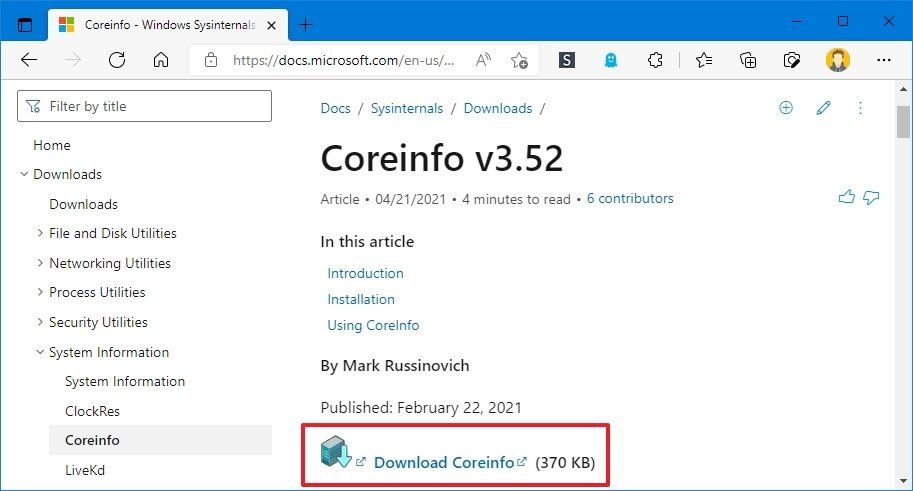Open nested System Information page item
Screen dimensions: 913x491
(x=125, y=382)
